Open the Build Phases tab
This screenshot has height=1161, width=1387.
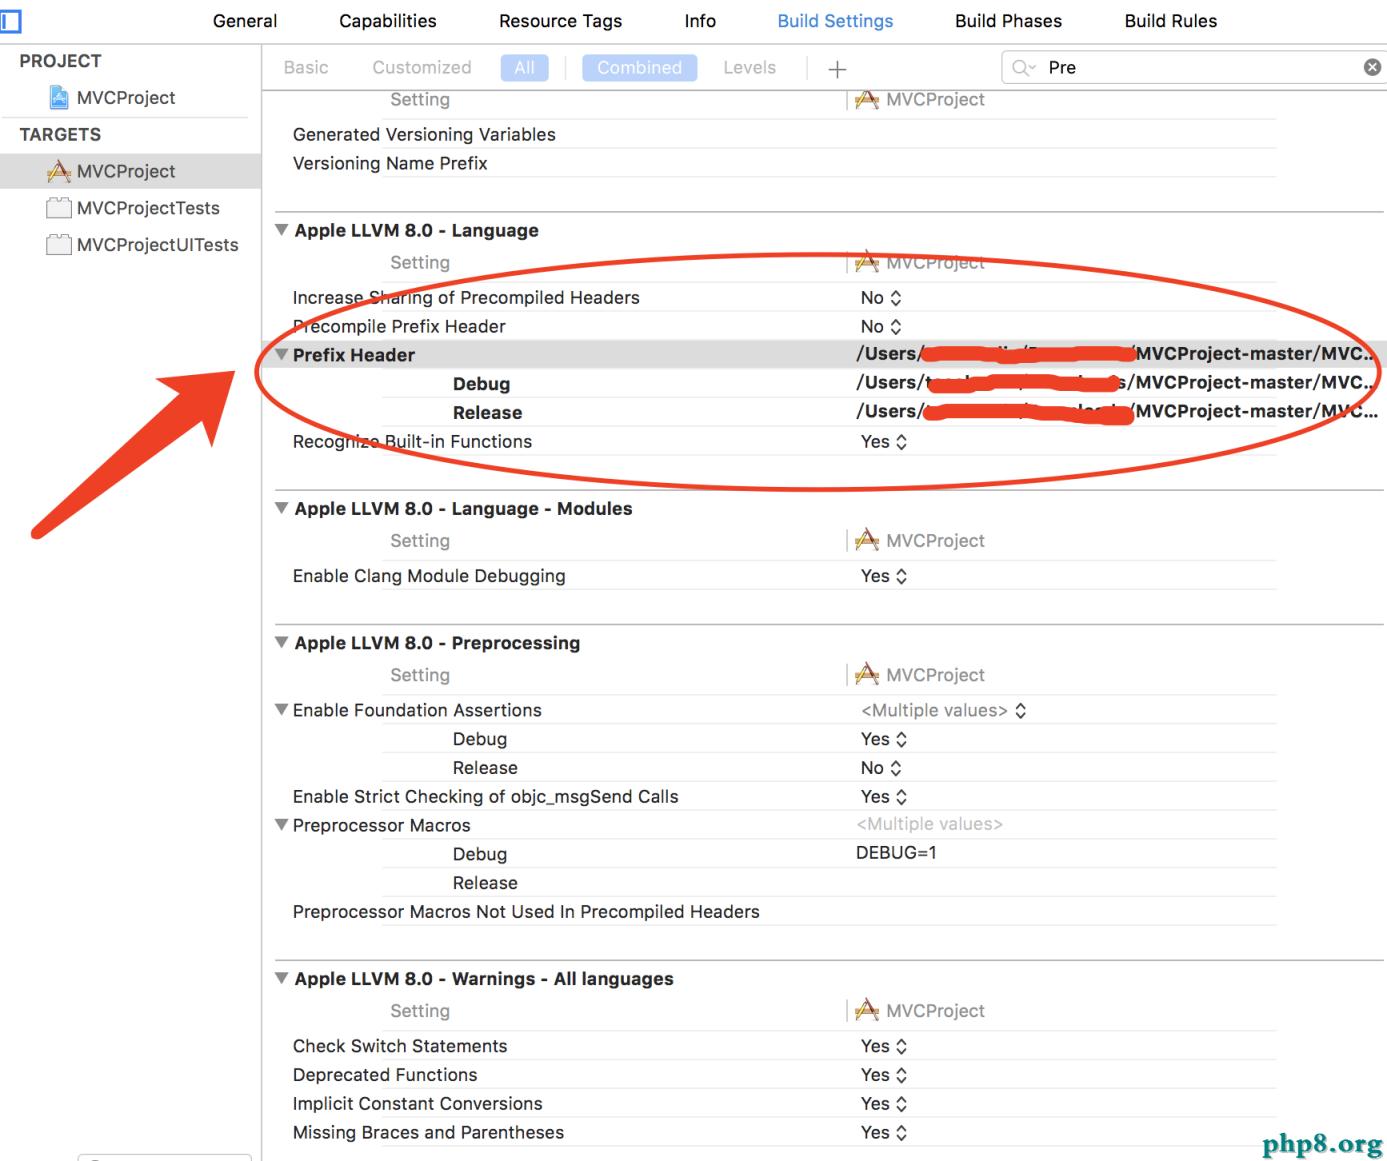[1008, 21]
